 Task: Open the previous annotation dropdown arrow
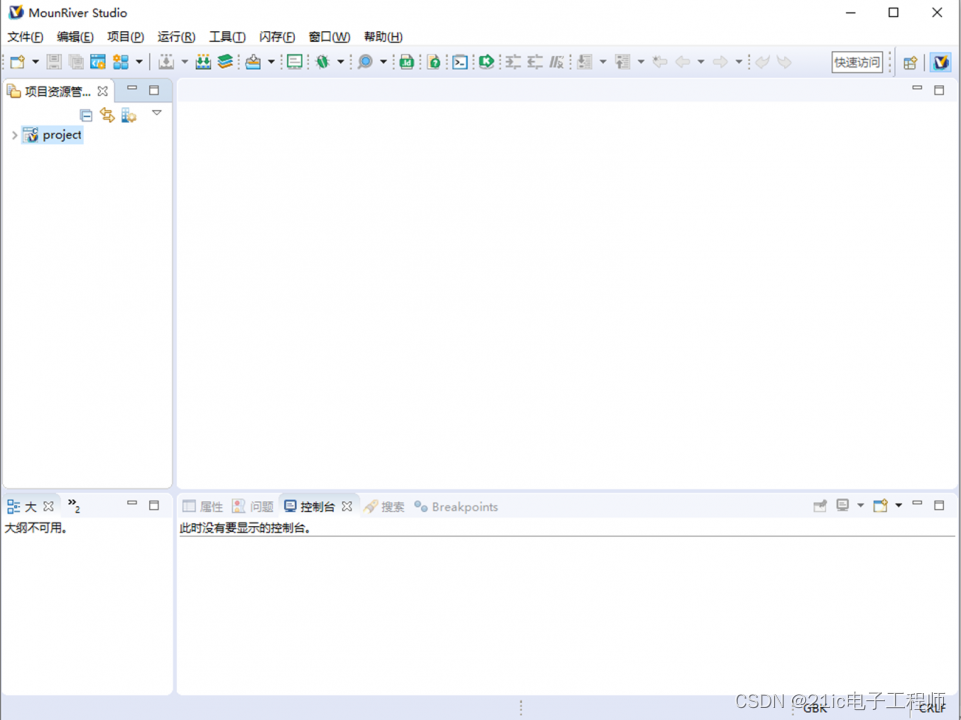click(641, 62)
